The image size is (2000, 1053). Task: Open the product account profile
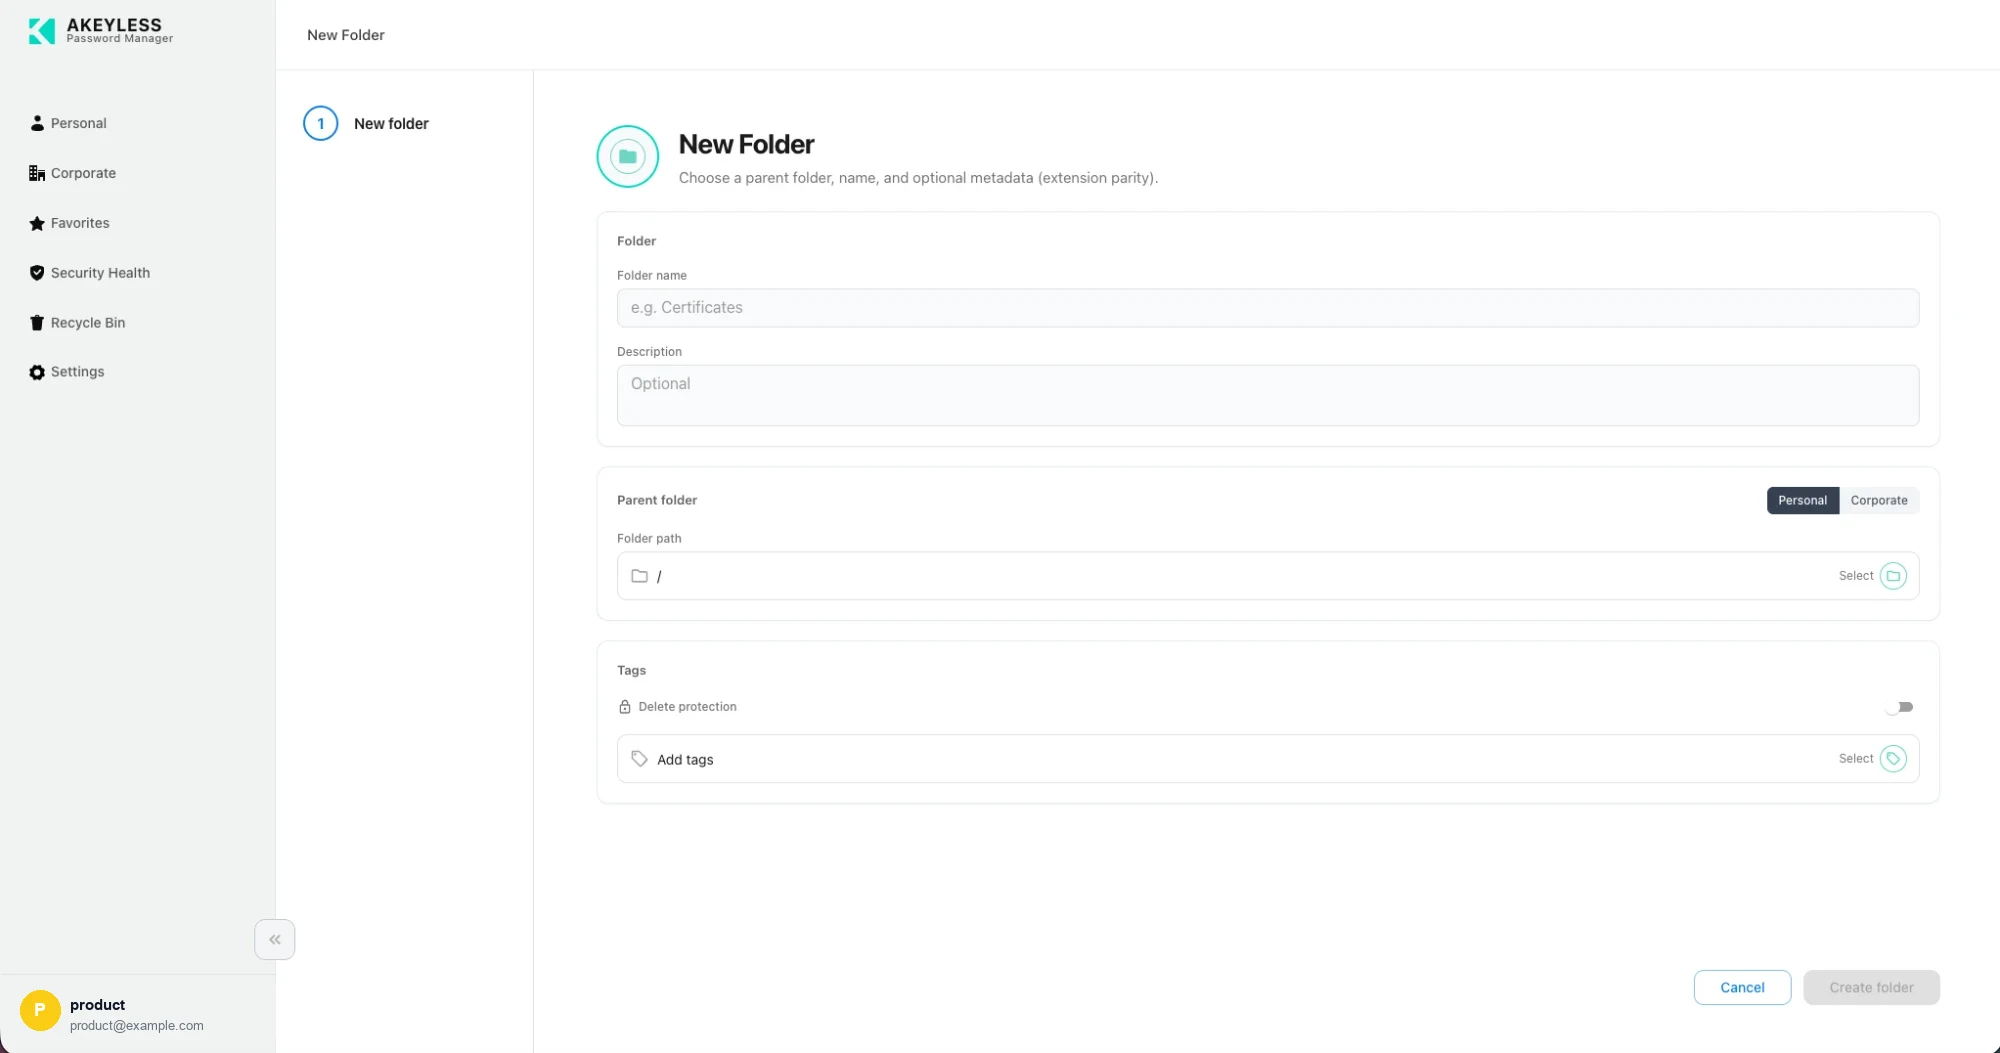[x=137, y=1013]
